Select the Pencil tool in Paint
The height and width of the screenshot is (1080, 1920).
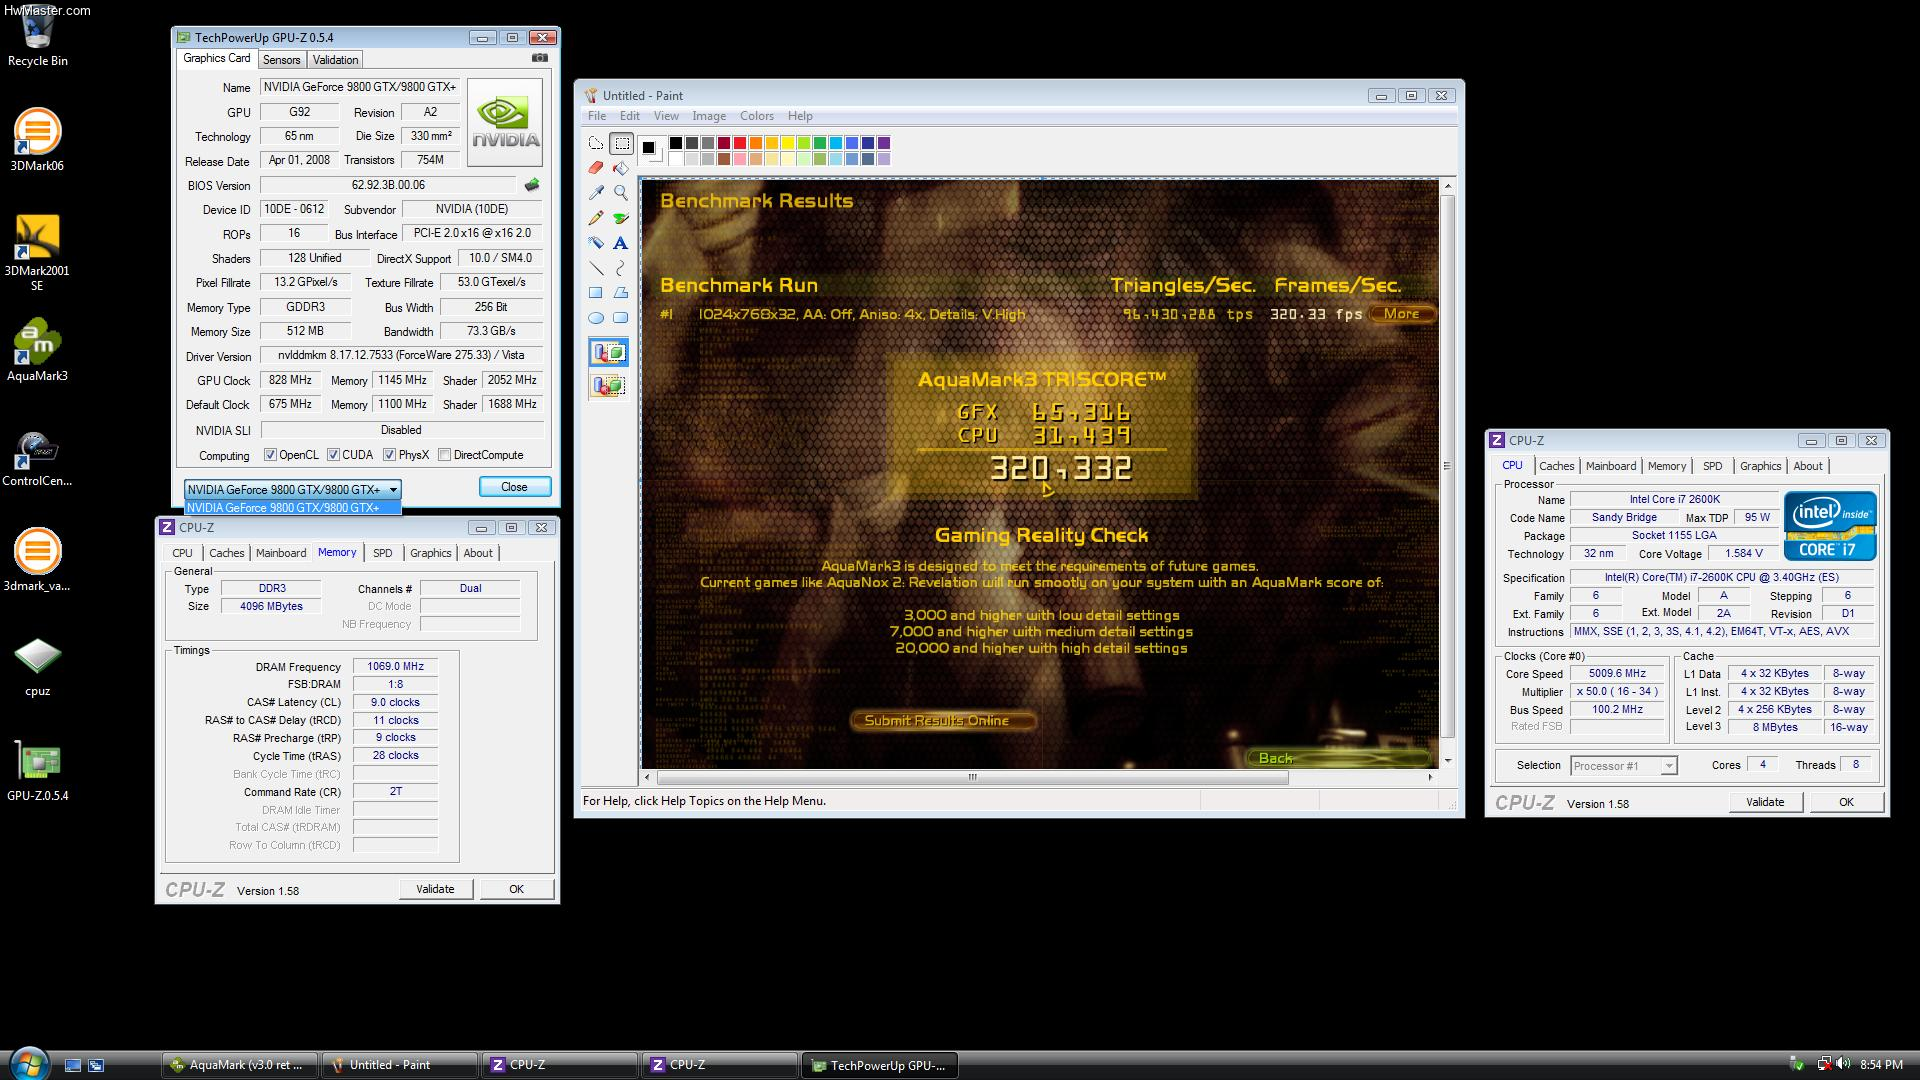pos(596,217)
